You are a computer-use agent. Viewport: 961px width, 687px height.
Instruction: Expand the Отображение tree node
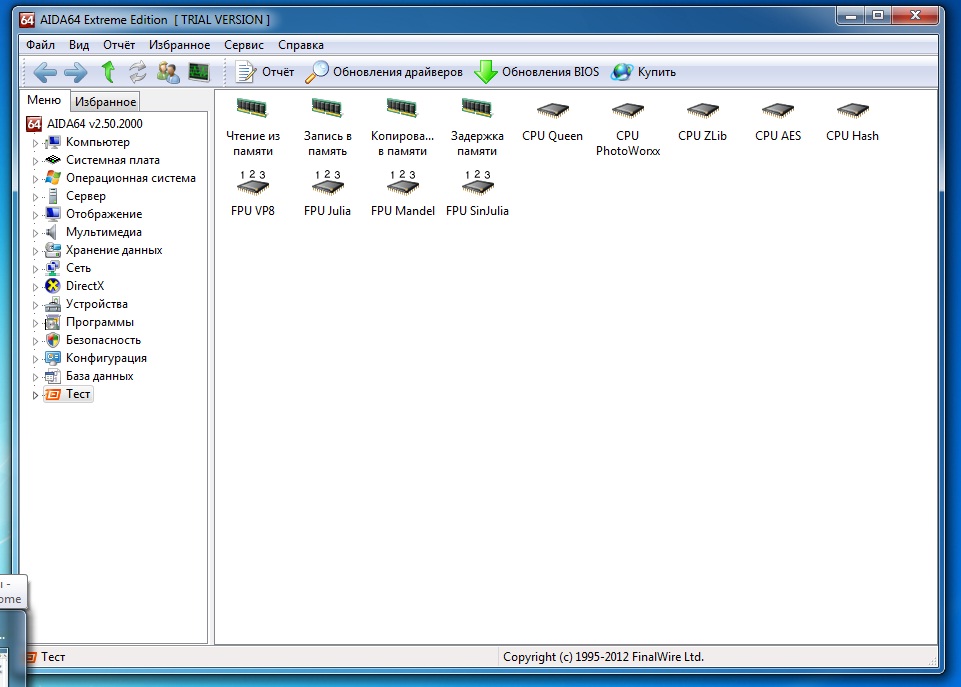(x=35, y=214)
